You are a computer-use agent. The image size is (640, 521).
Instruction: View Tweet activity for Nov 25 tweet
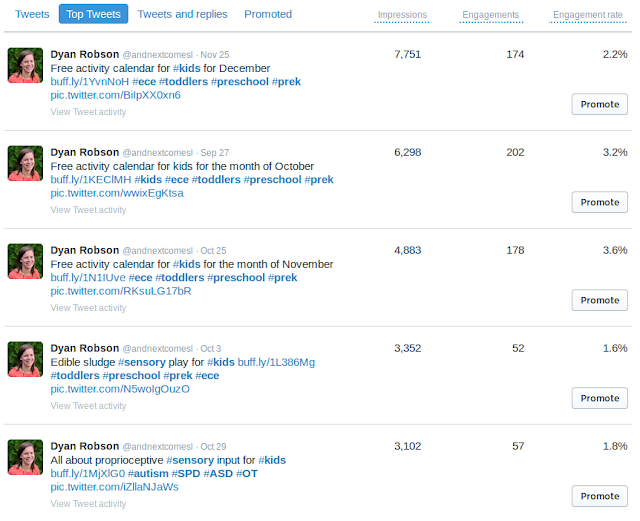coord(88,112)
